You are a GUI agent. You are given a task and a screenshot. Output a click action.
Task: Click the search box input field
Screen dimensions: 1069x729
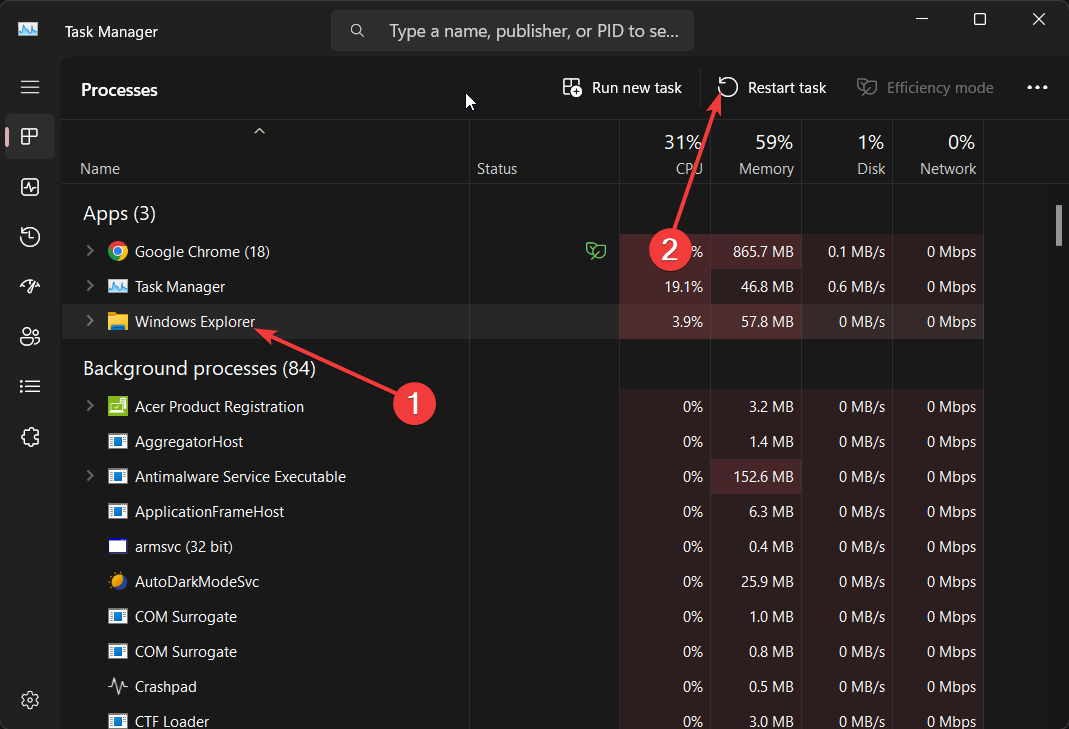tap(513, 31)
